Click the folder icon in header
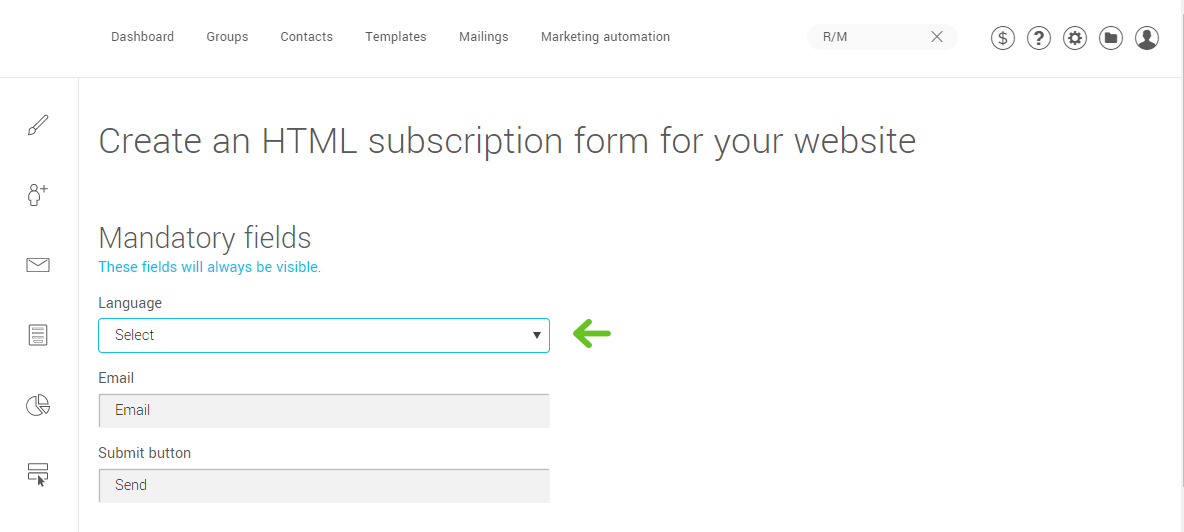The image size is (1184, 532). coord(1111,38)
